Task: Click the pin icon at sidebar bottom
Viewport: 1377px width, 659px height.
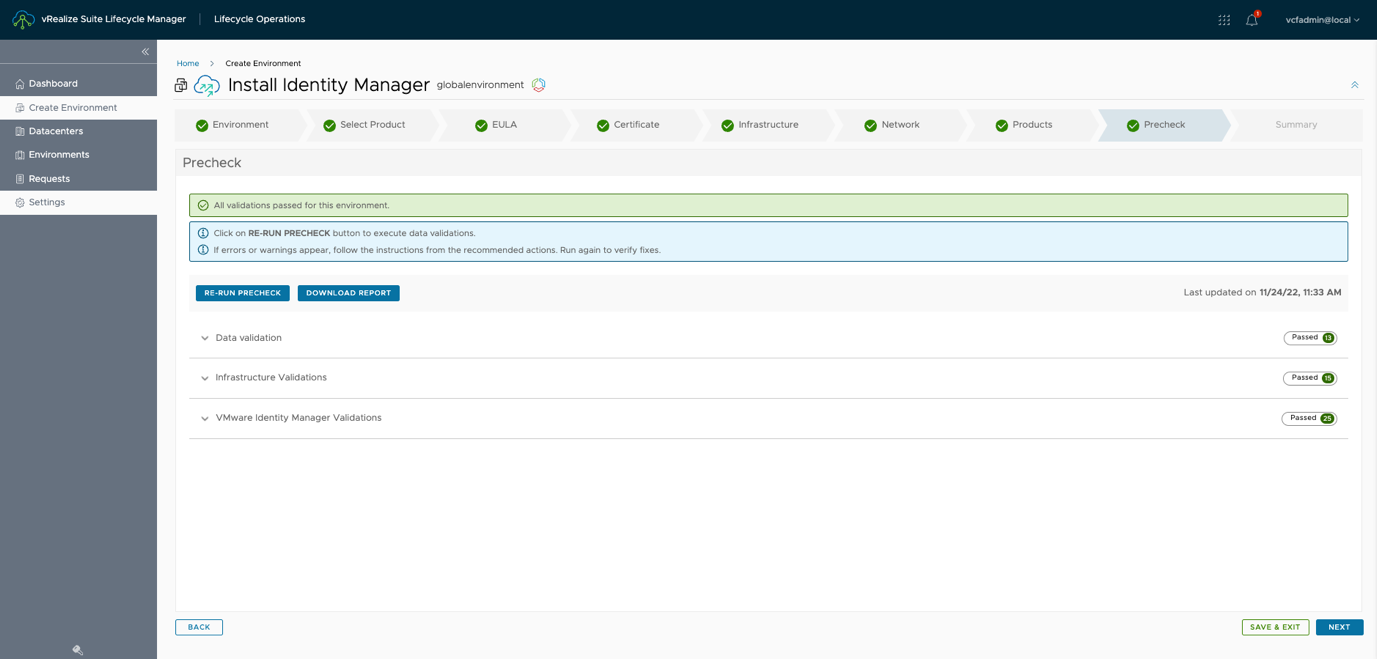Action: (78, 650)
